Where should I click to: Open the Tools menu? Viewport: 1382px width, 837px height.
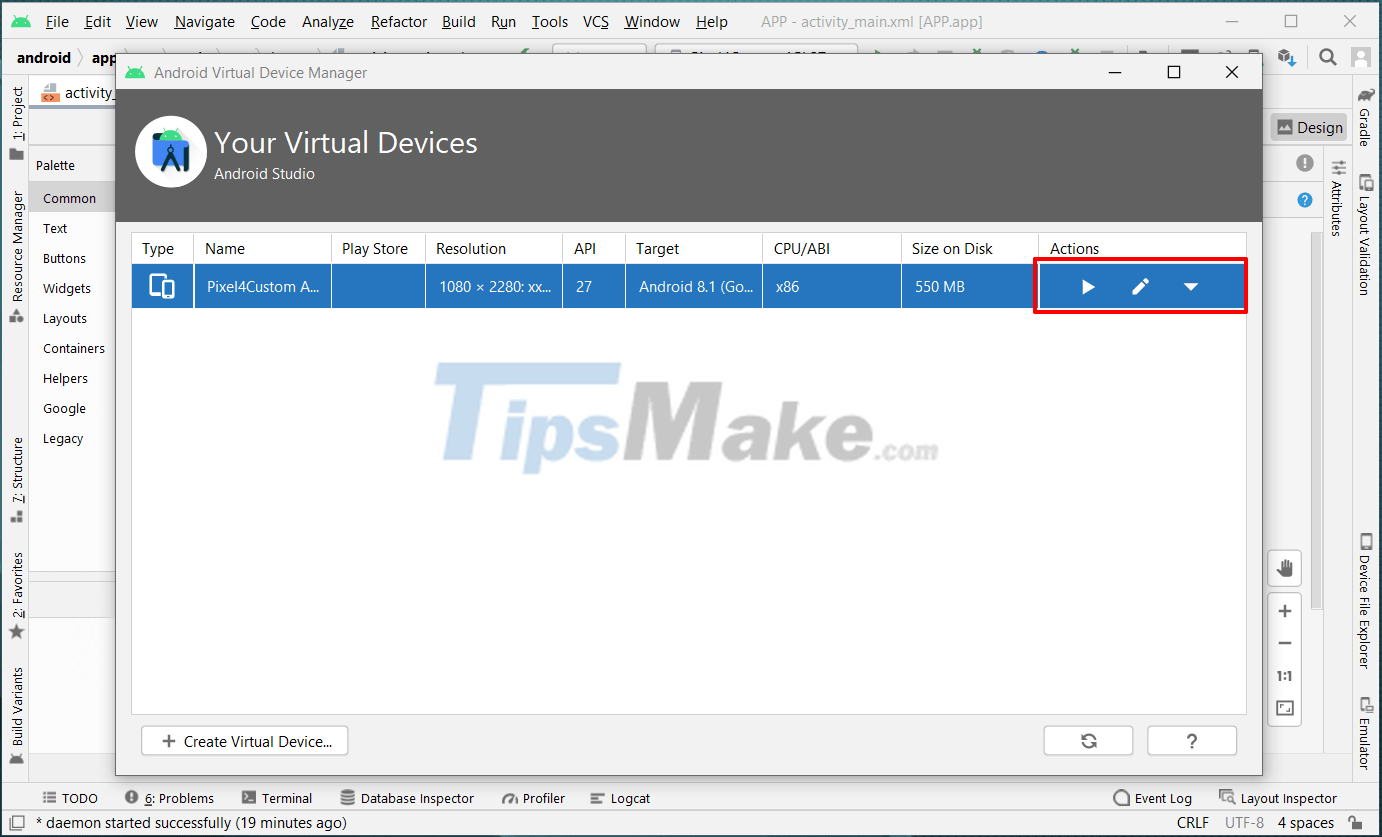548,21
